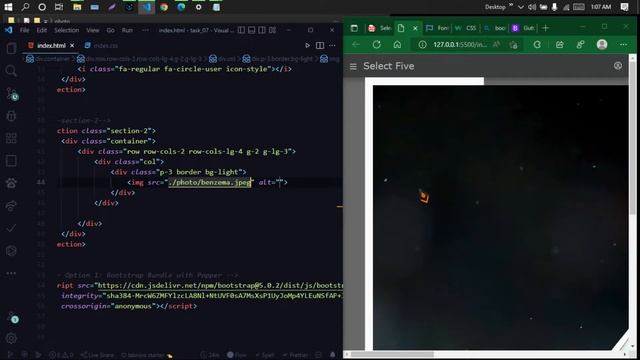Switch to the CSS W3 browser tab

(466, 28)
